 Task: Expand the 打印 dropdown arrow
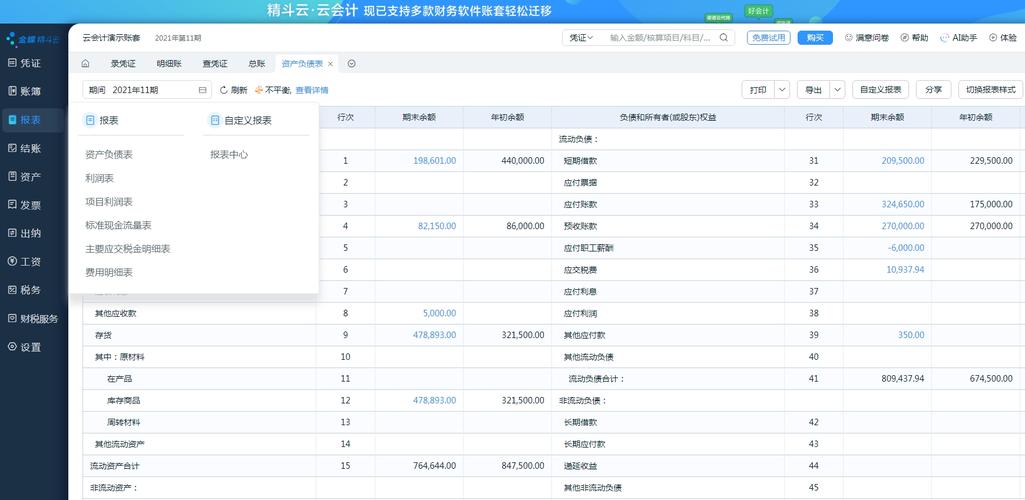[x=782, y=89]
